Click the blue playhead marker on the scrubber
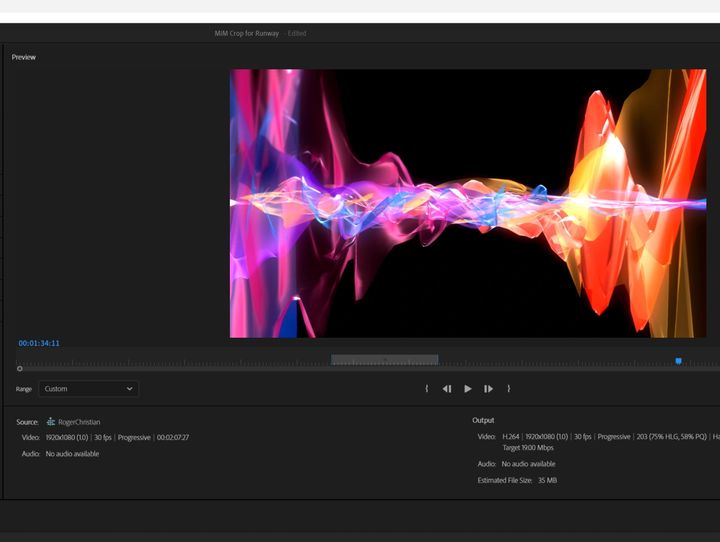 coord(678,361)
